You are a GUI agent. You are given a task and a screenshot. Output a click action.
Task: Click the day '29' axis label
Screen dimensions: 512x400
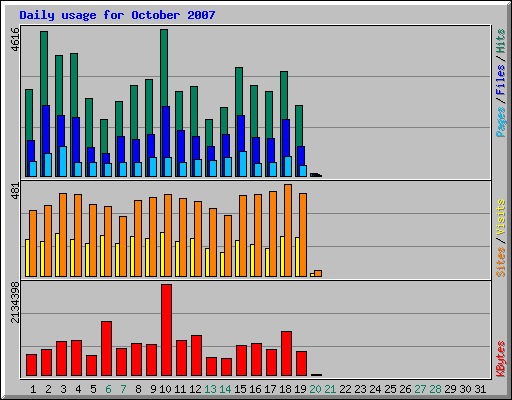coord(450,389)
